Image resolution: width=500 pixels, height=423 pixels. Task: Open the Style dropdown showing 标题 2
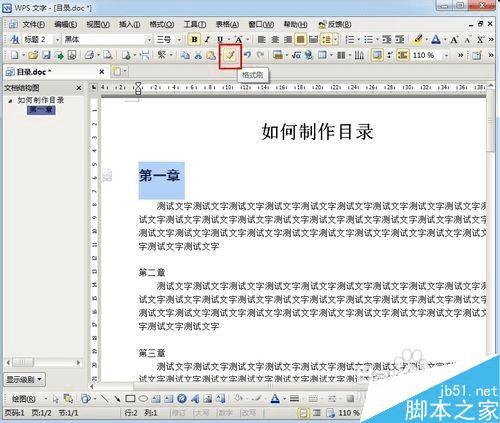(x=57, y=40)
